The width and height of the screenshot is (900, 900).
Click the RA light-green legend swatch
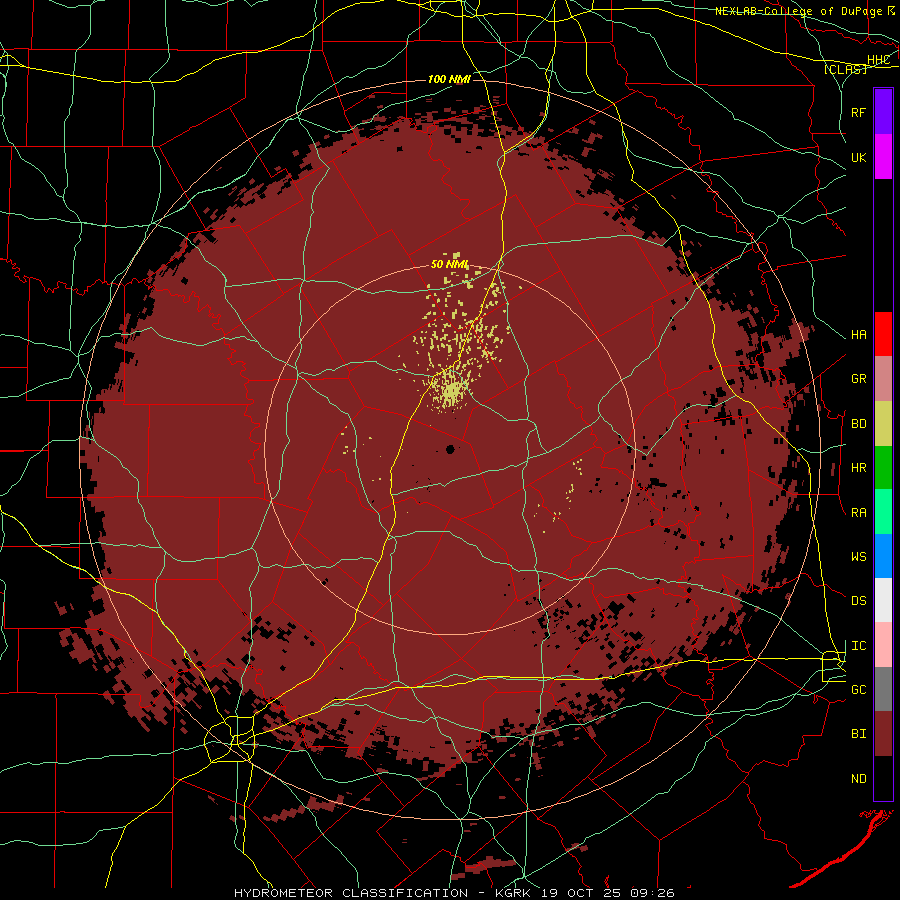tap(883, 512)
